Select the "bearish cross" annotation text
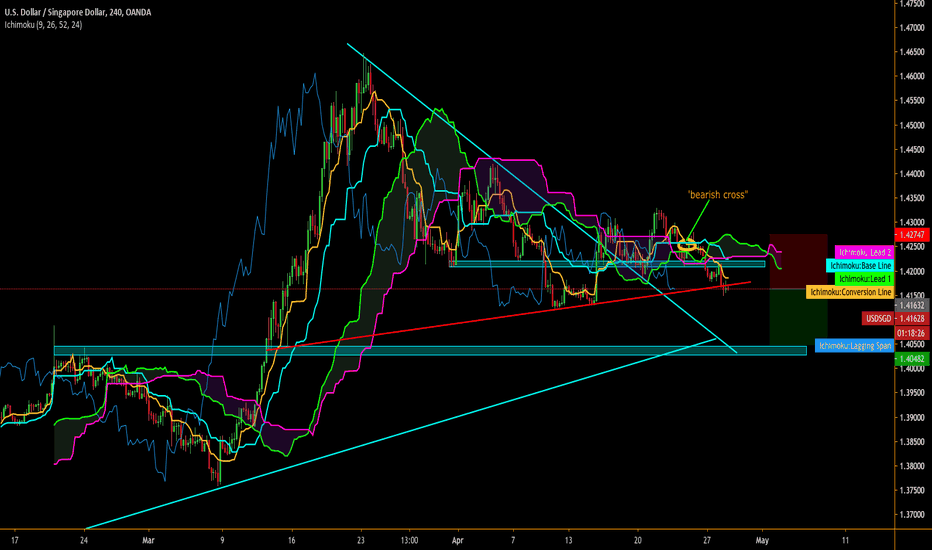This screenshot has width=932, height=550. (x=717, y=194)
